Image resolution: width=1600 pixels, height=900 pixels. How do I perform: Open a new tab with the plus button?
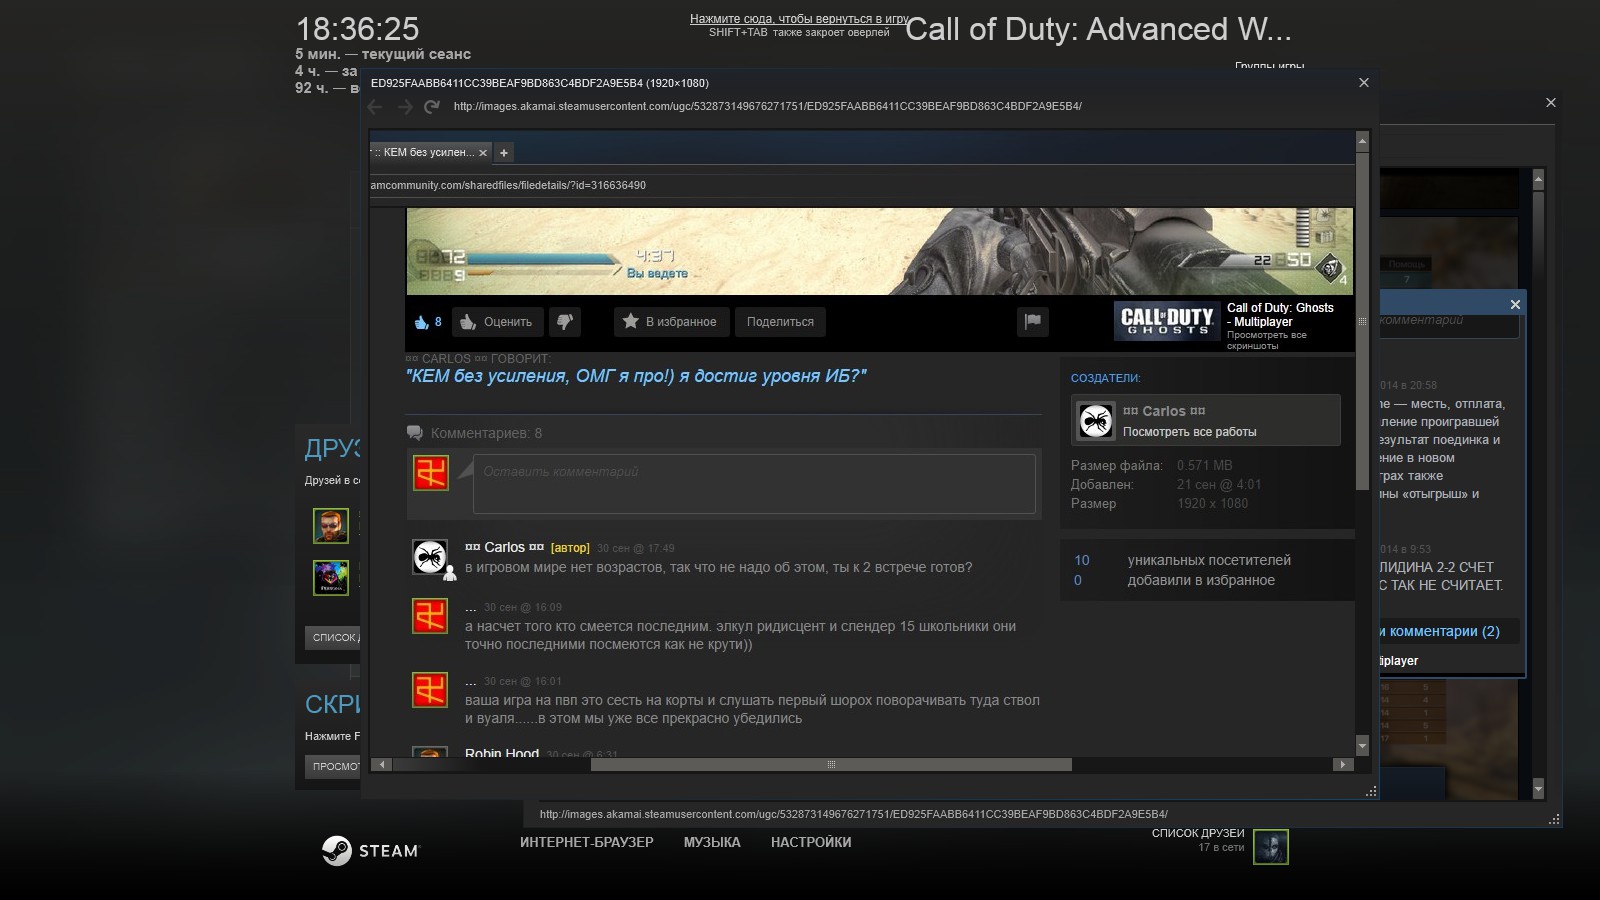pos(504,153)
